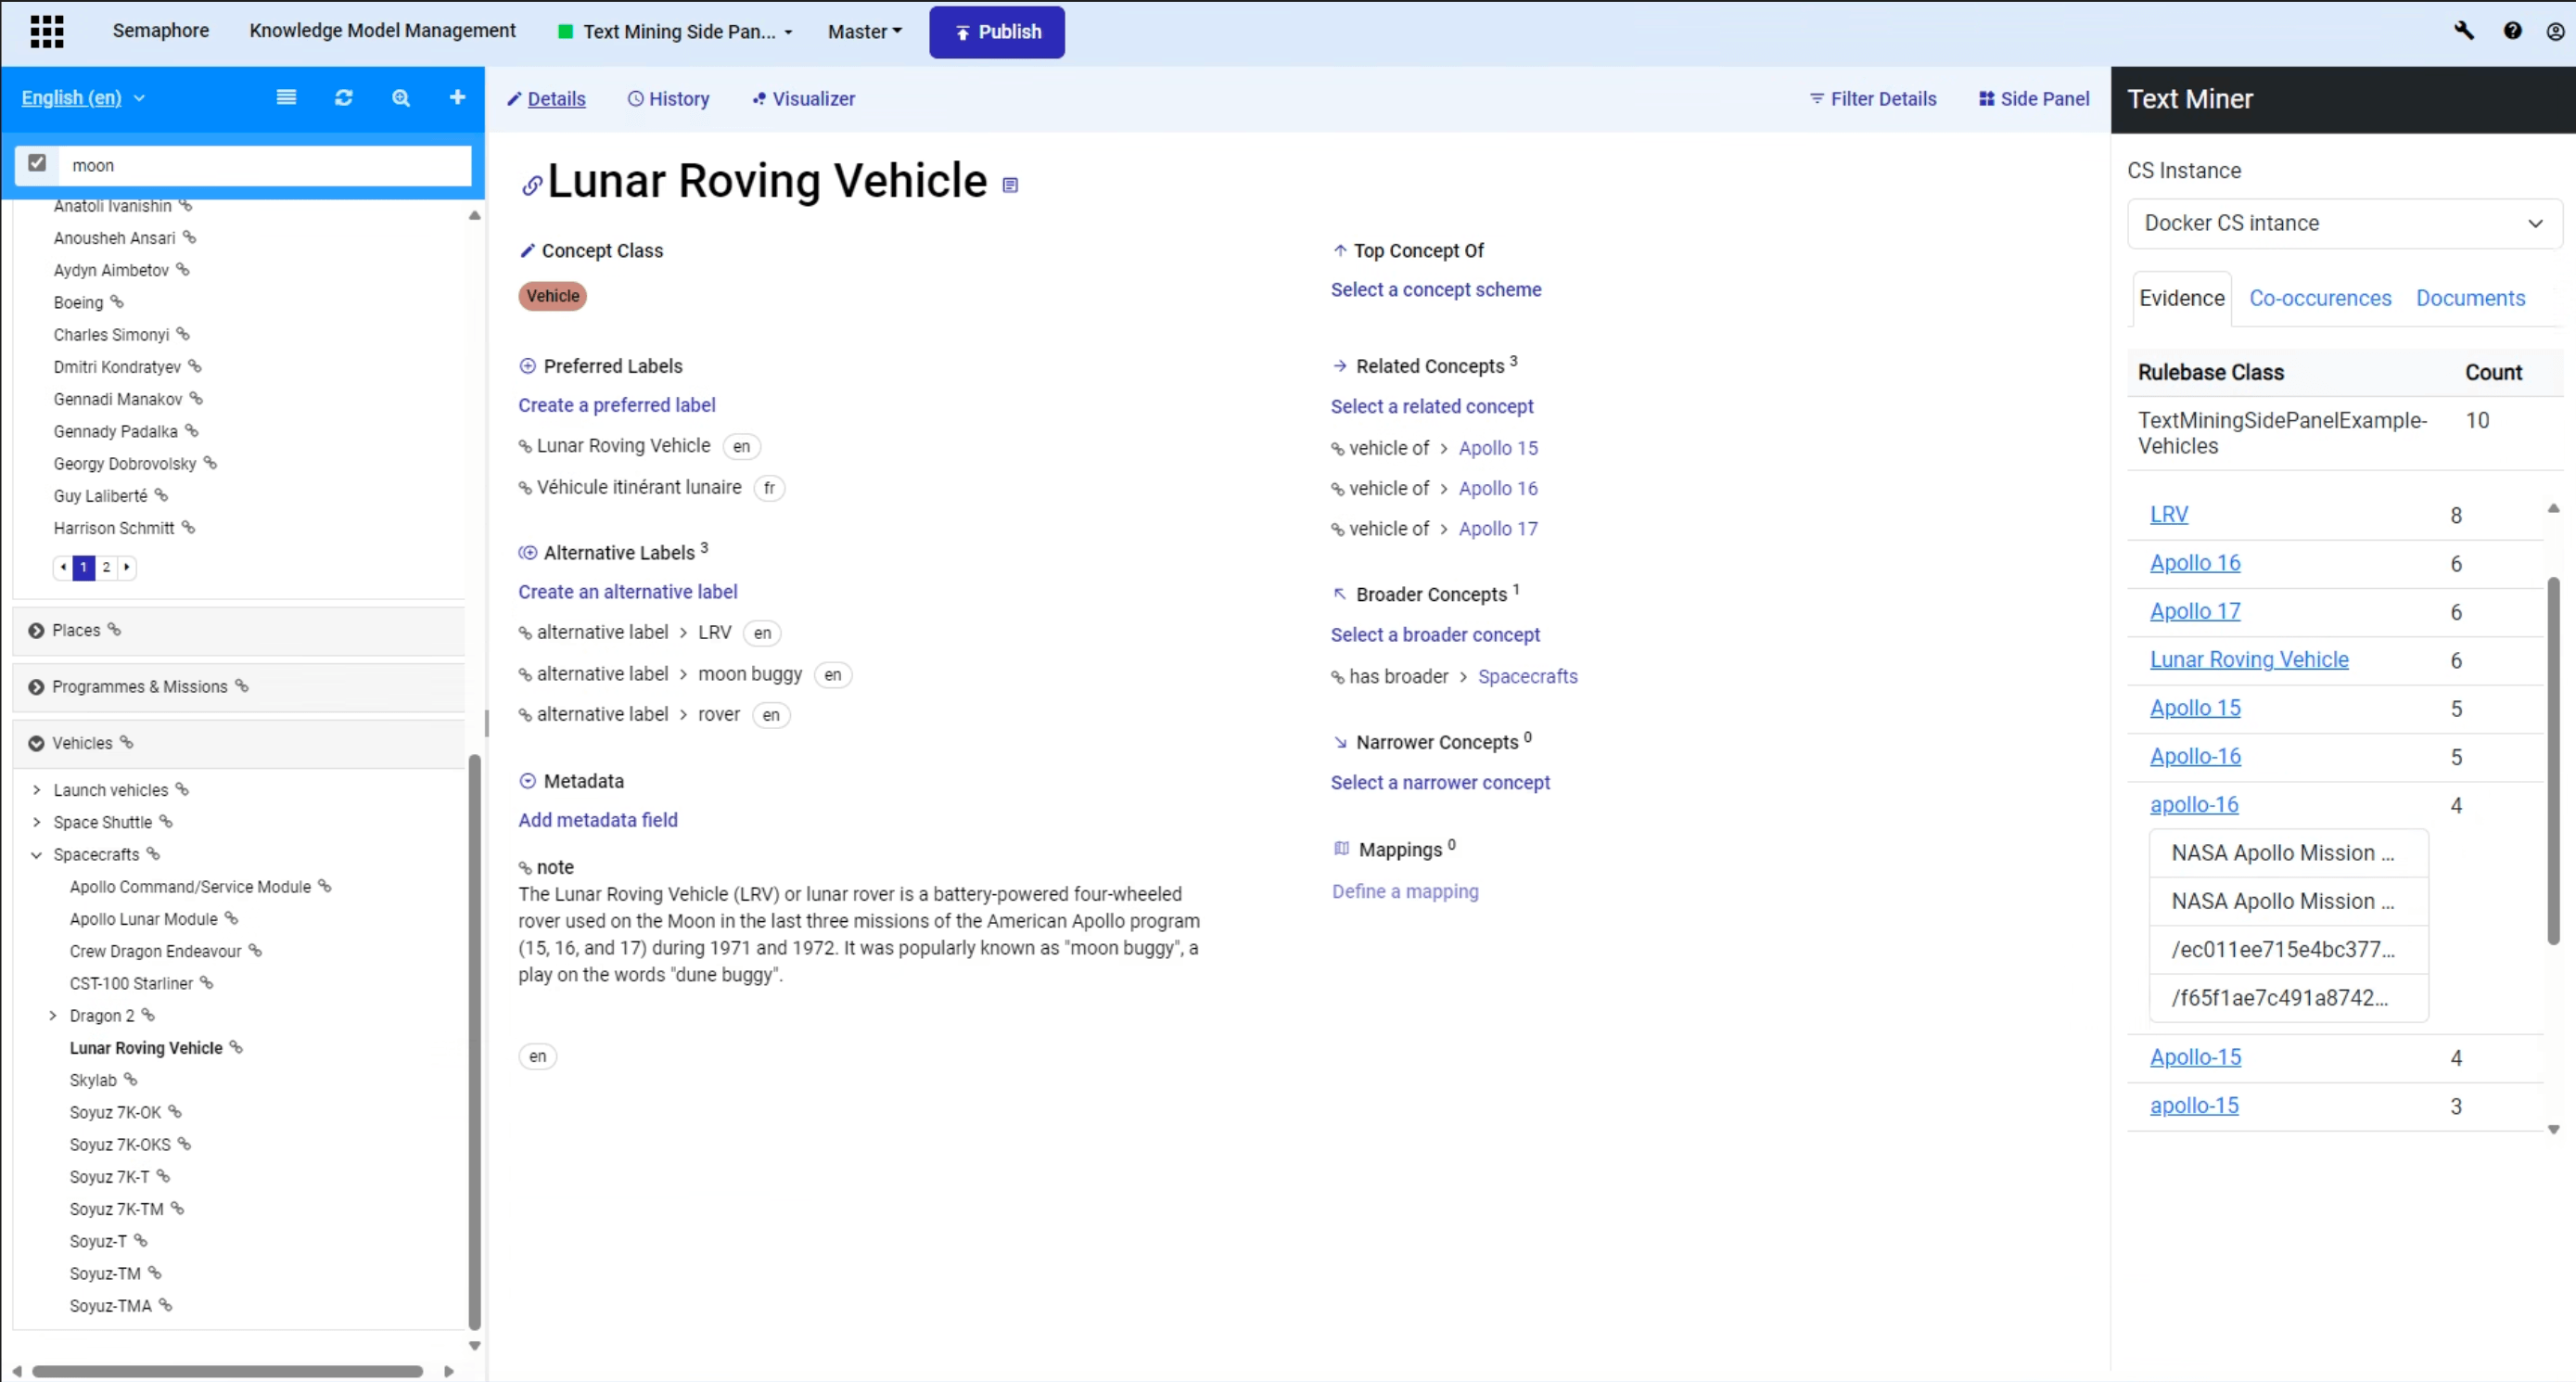
Task: Expand the Launch vehicles tree node
Action: coord(37,790)
